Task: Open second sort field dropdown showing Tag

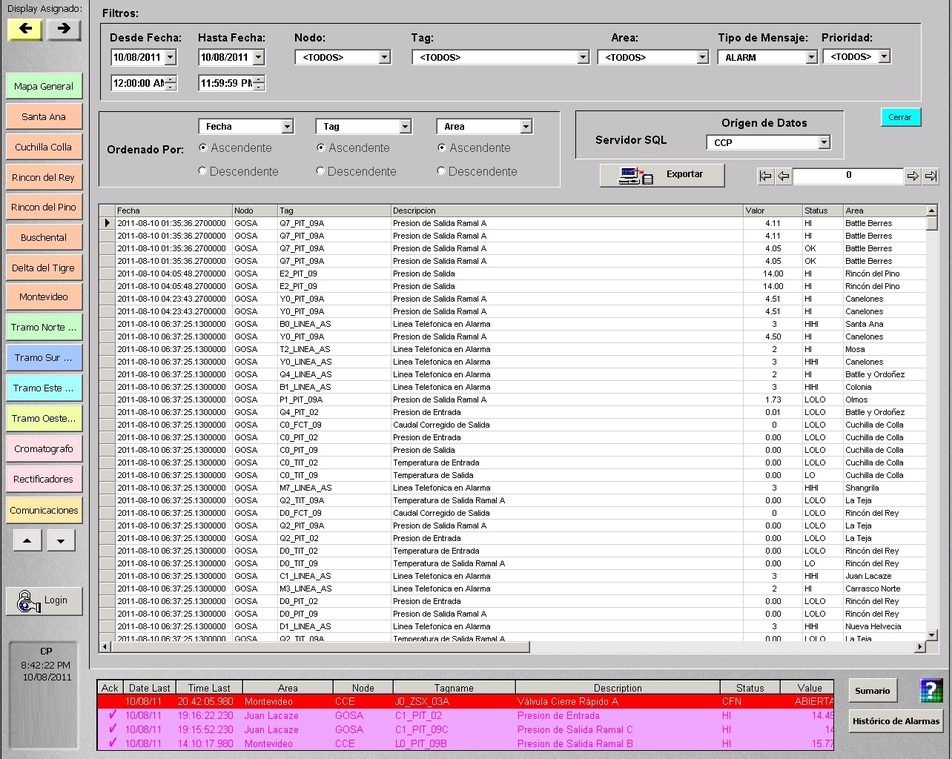Action: coord(405,126)
